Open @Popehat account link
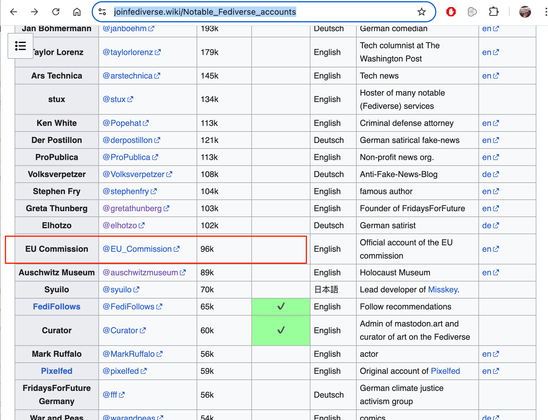The height and width of the screenshot is (420, 548). click(125, 123)
